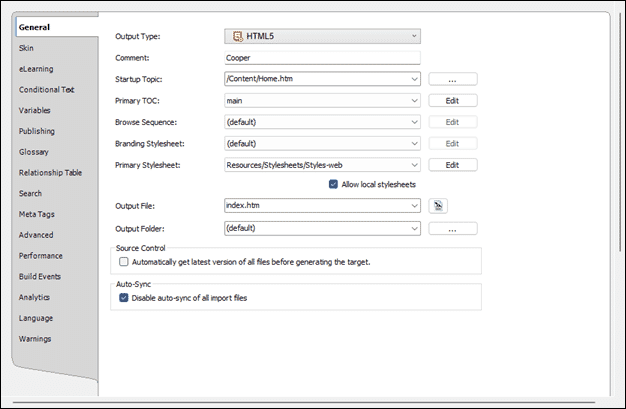
Task: Click Edit button for Primary TOC
Action: point(453,101)
